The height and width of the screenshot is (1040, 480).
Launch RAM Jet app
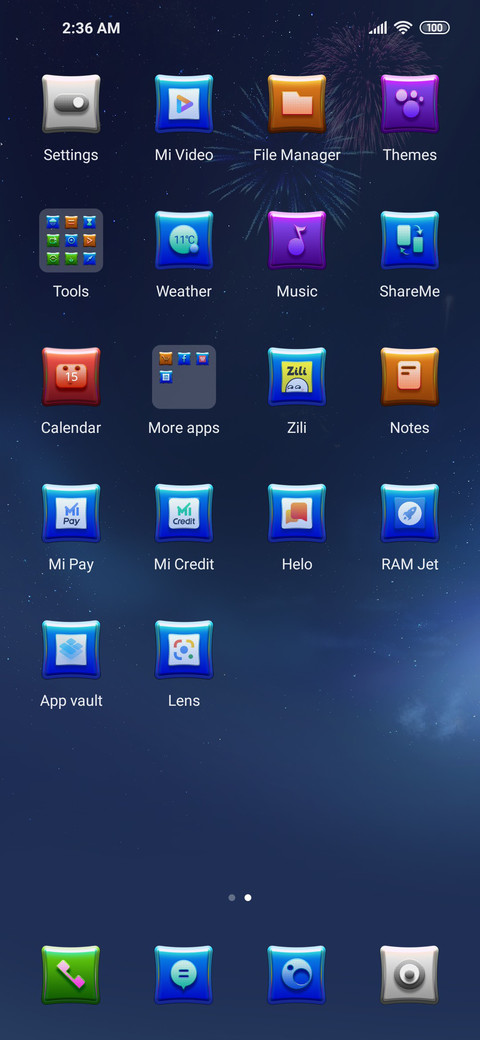[409, 513]
